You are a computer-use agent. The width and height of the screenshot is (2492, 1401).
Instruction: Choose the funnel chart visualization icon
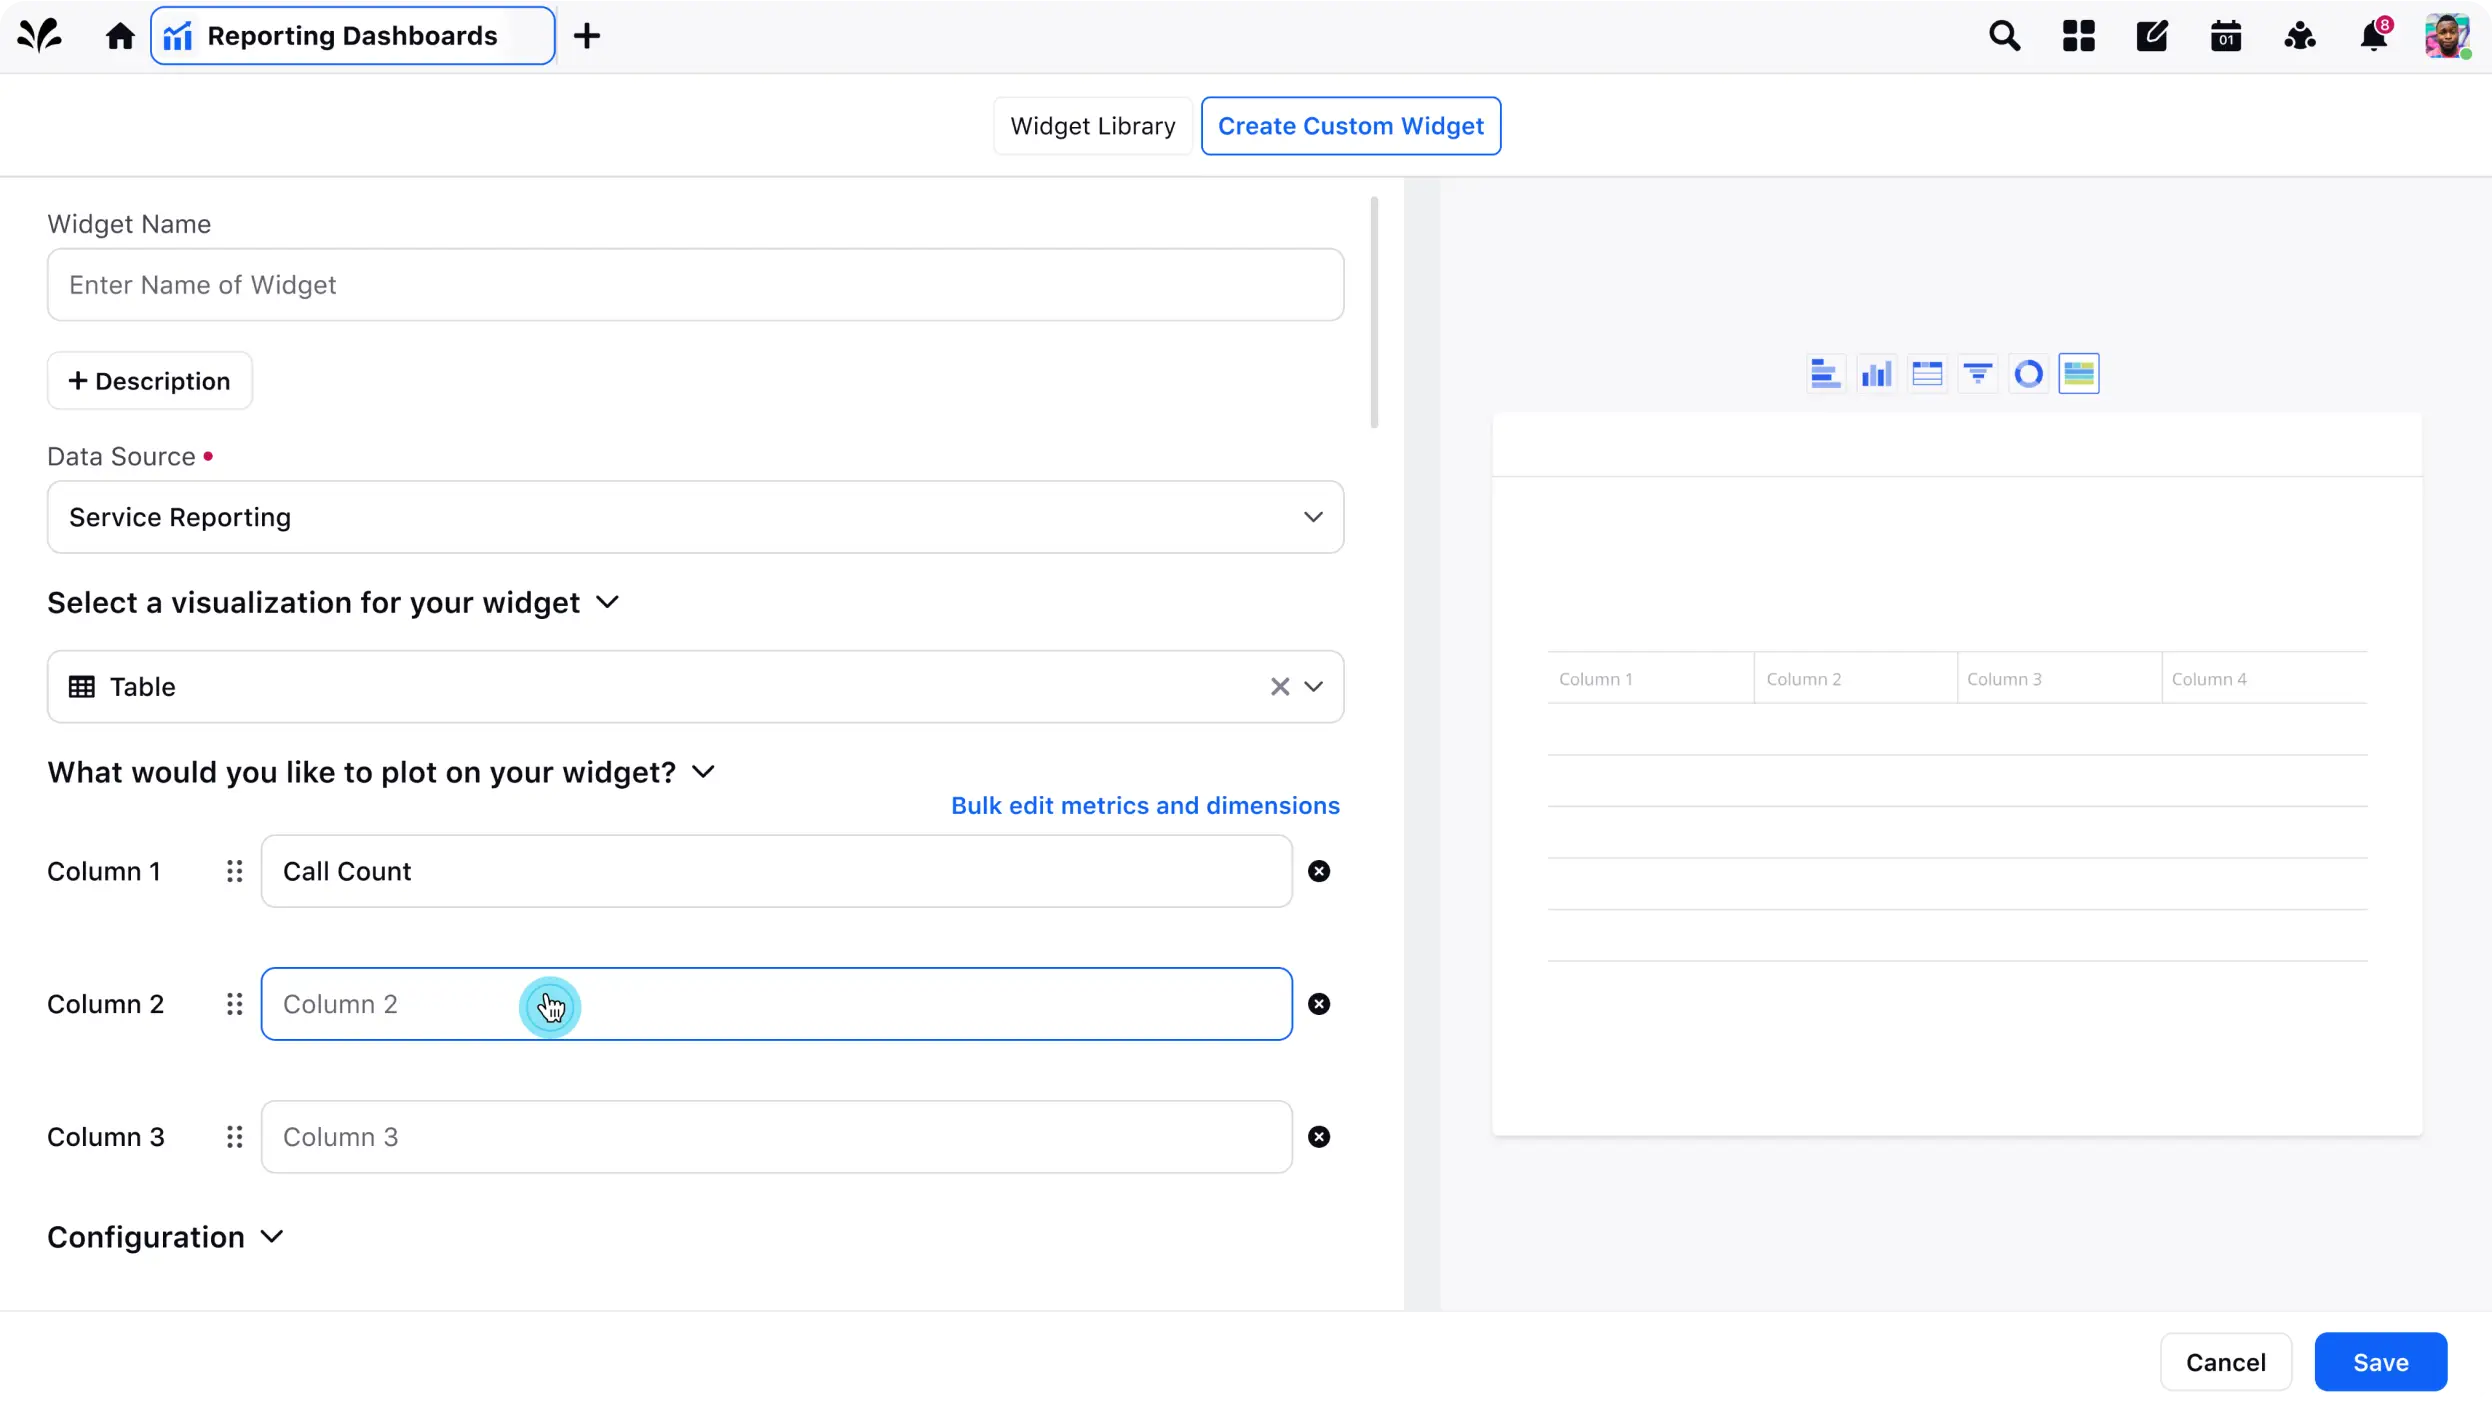pos(1977,374)
